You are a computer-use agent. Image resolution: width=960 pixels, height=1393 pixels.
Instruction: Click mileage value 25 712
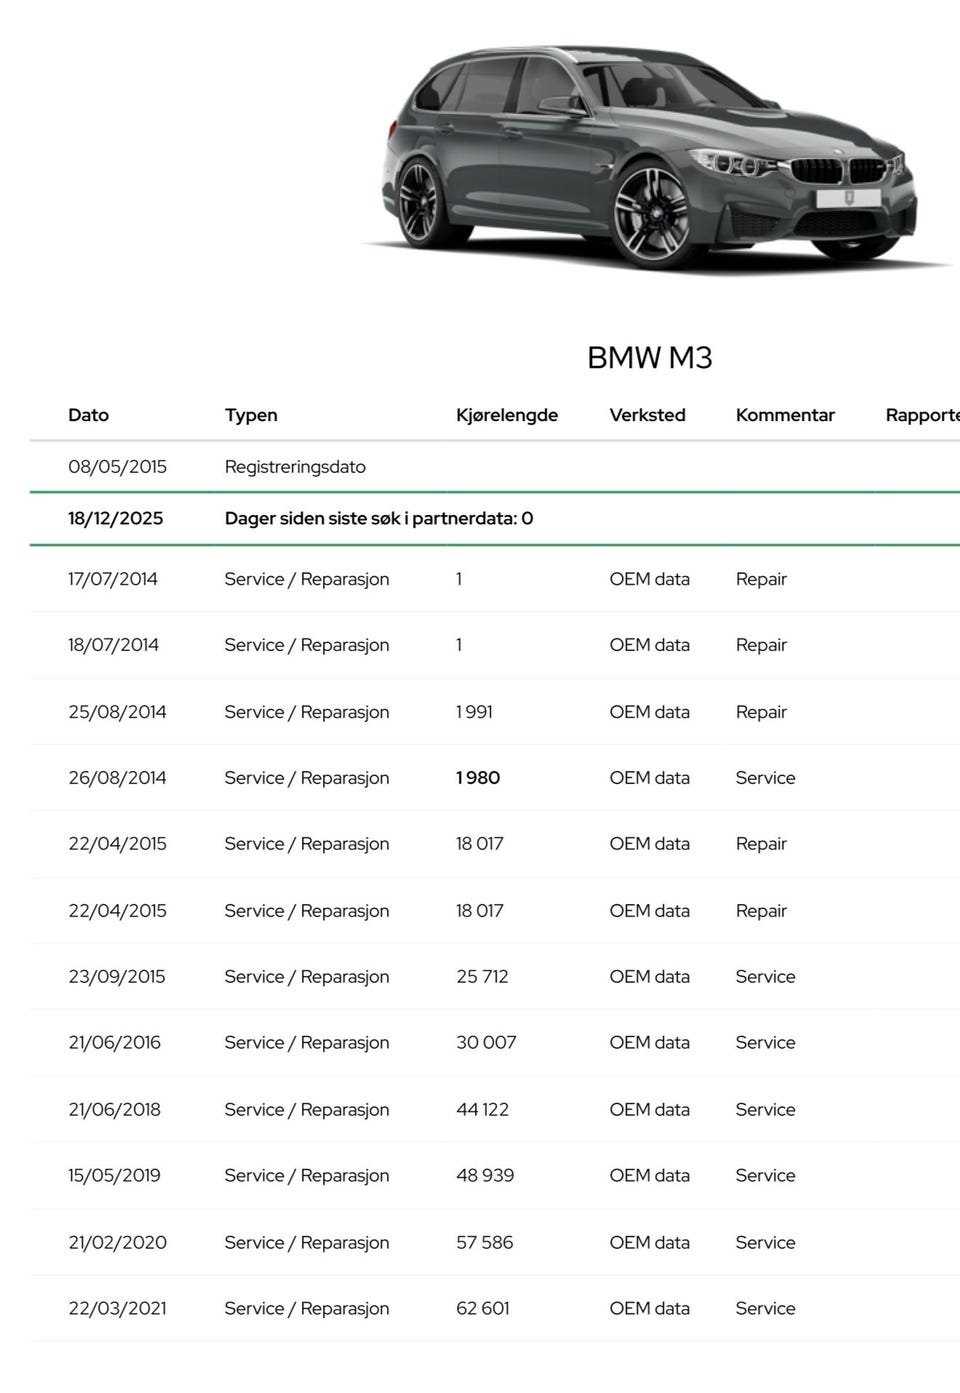point(482,977)
